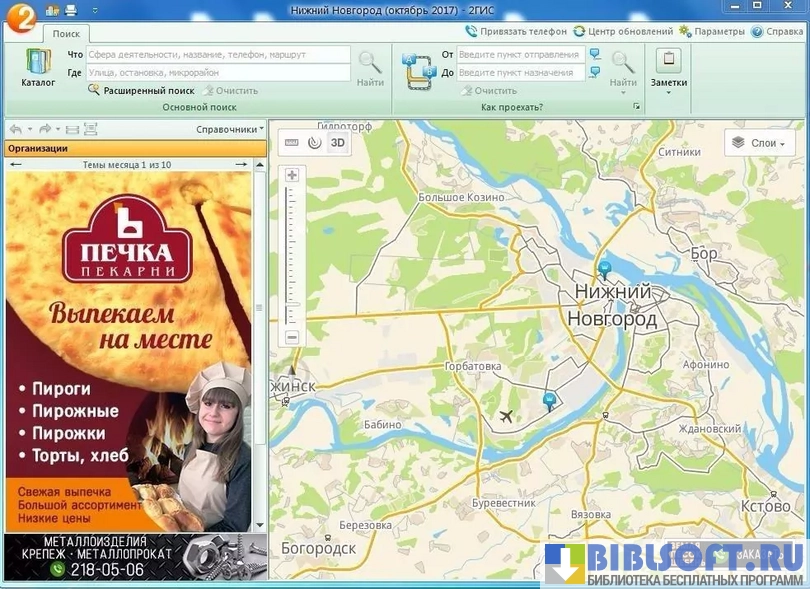This screenshot has height=589, width=810.
Task: Expand the Слои layers dropdown
Action: (759, 143)
